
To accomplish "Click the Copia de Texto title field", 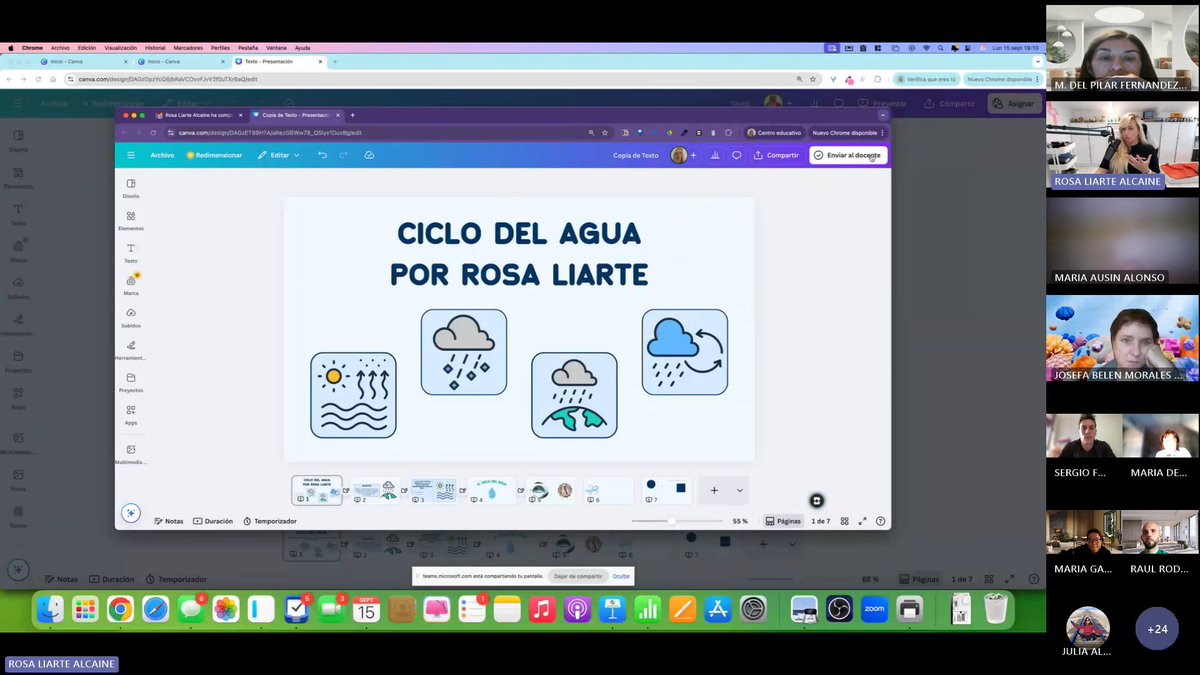I will [636, 155].
